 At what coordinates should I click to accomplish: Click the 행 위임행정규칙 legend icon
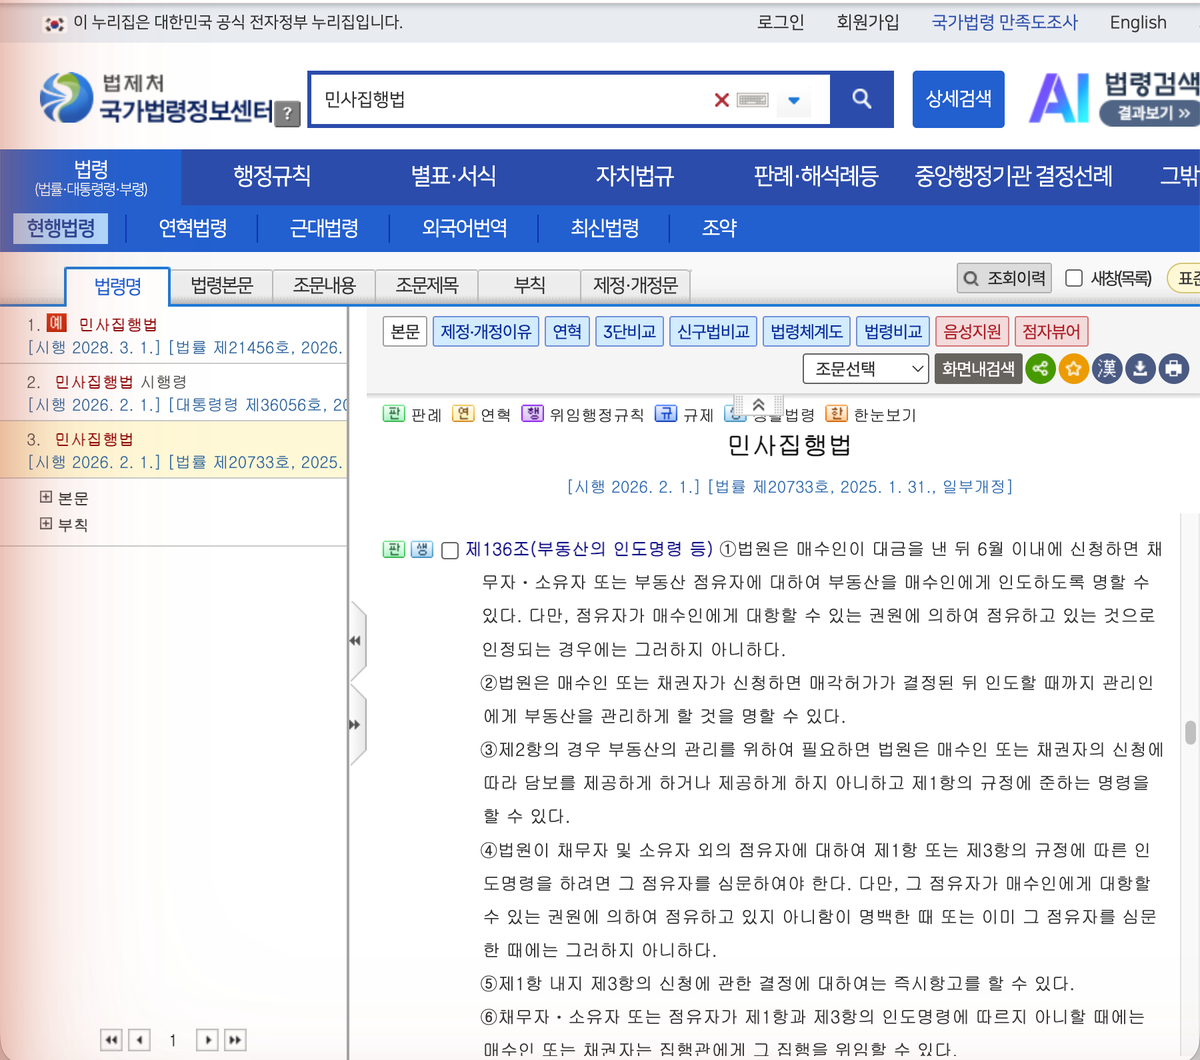(532, 414)
